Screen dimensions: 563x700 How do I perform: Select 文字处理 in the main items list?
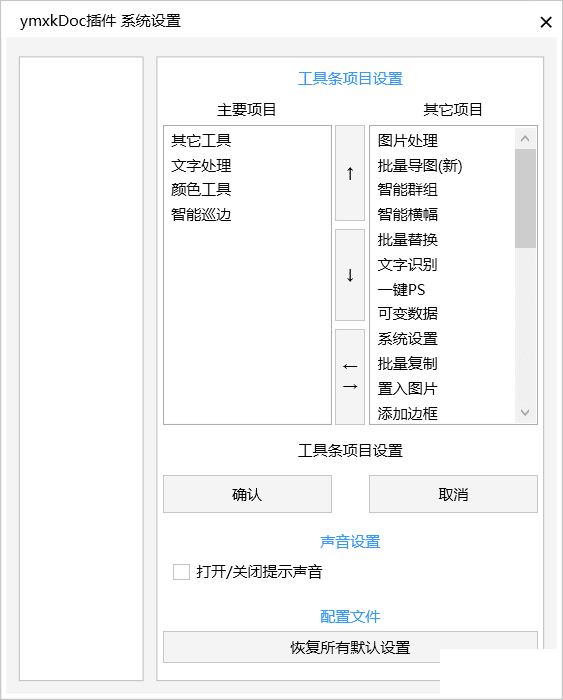(x=201, y=166)
